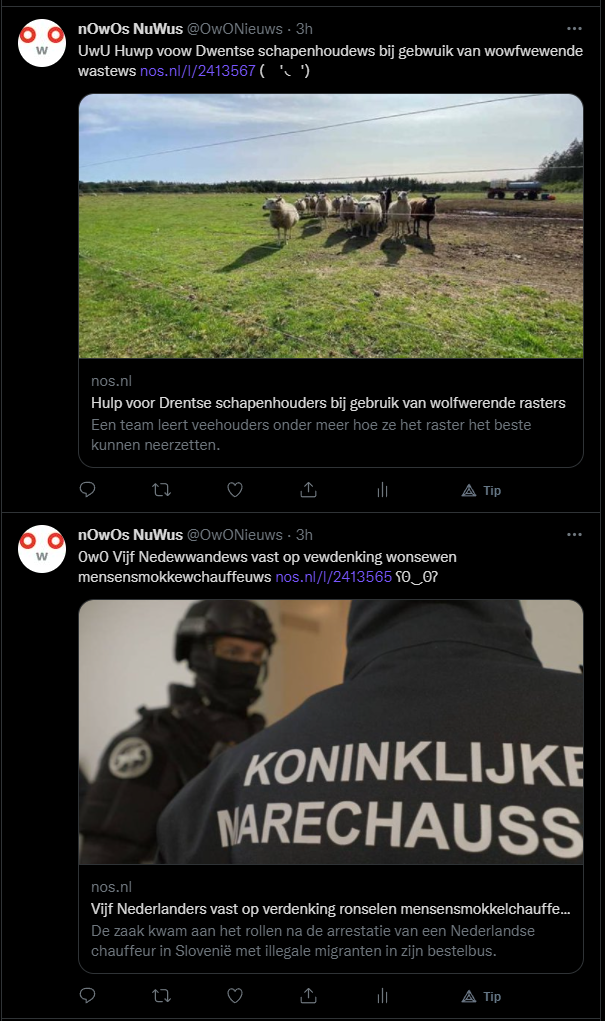The width and height of the screenshot is (605, 1021).
Task: Share the sheep farmers tweet
Action: [x=309, y=490]
